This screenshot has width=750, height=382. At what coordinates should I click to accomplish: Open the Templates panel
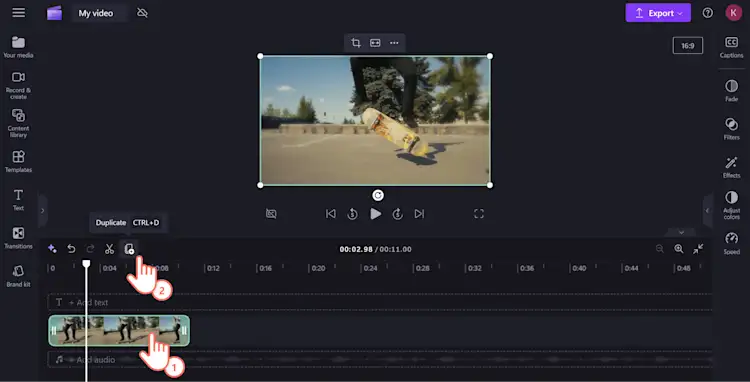(x=18, y=162)
